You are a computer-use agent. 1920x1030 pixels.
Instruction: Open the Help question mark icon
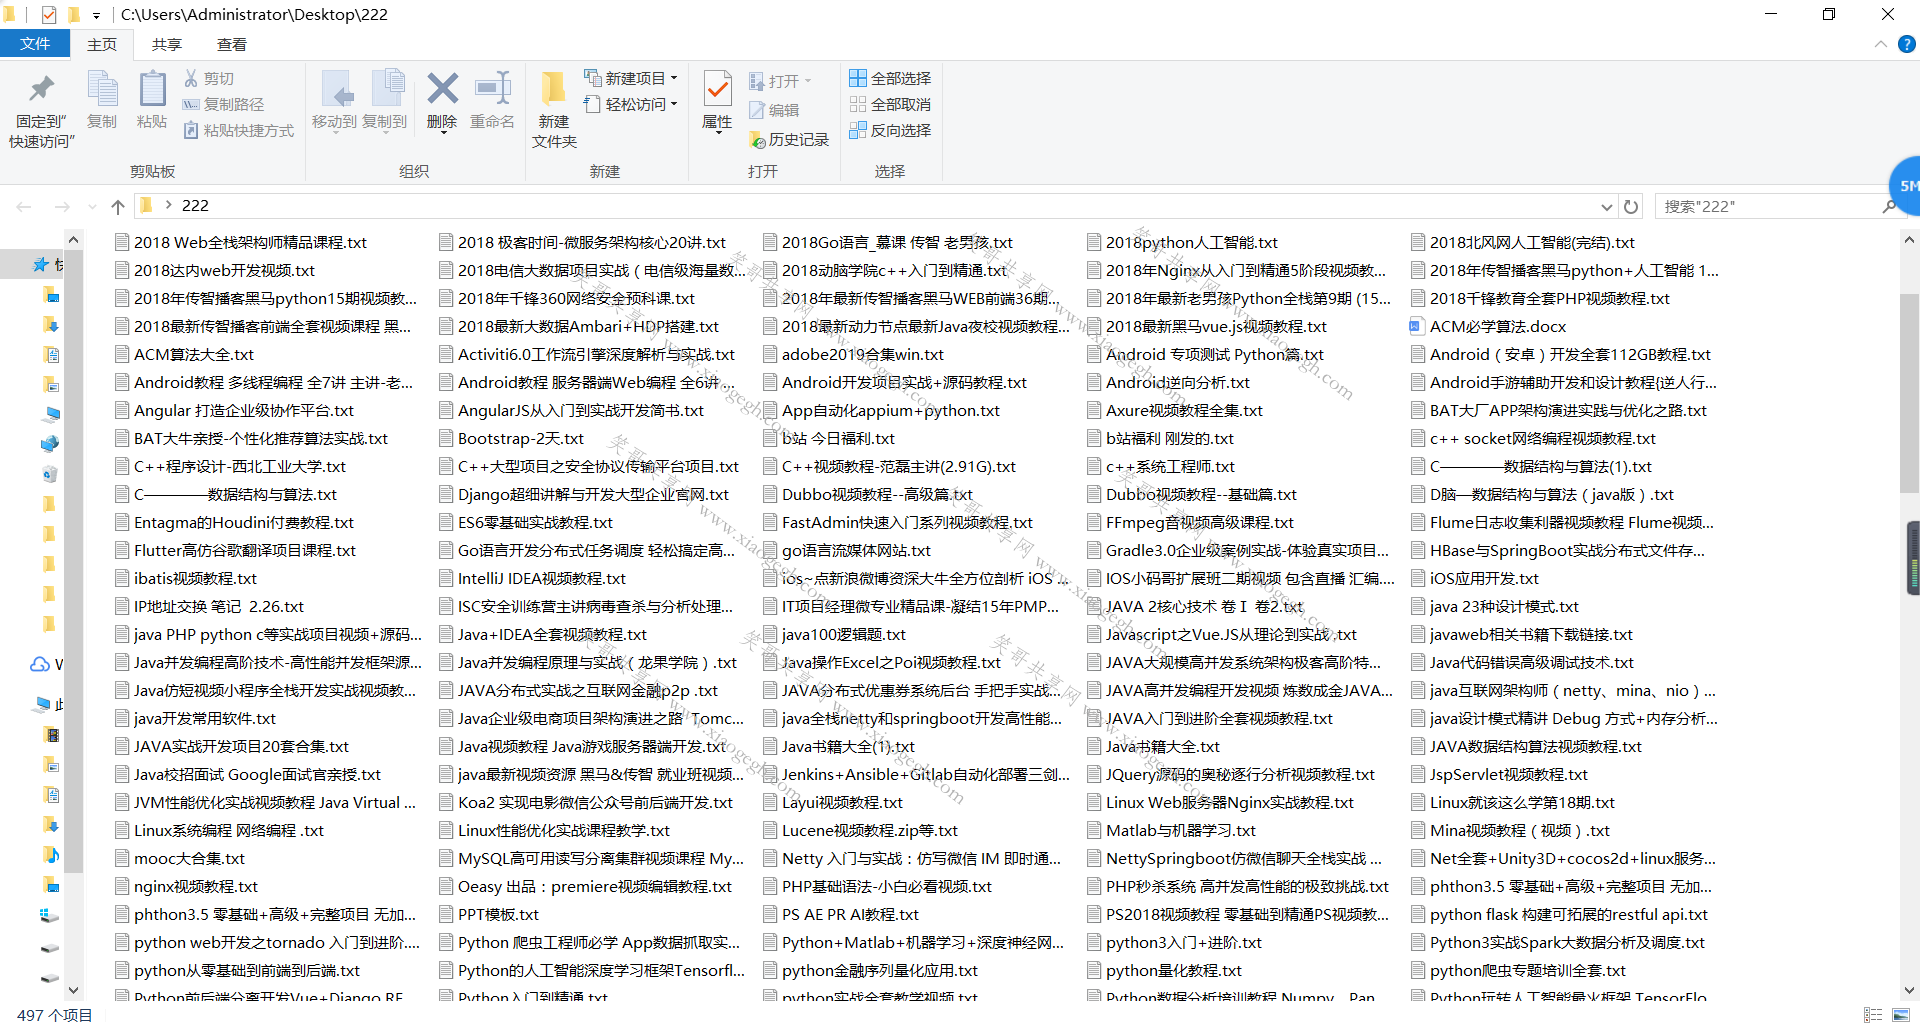[x=1907, y=44]
